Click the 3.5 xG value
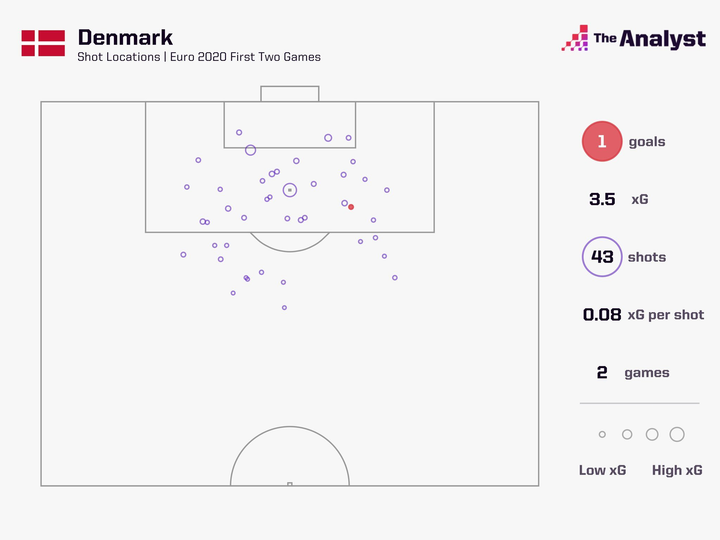The image size is (720, 540). coord(602,199)
